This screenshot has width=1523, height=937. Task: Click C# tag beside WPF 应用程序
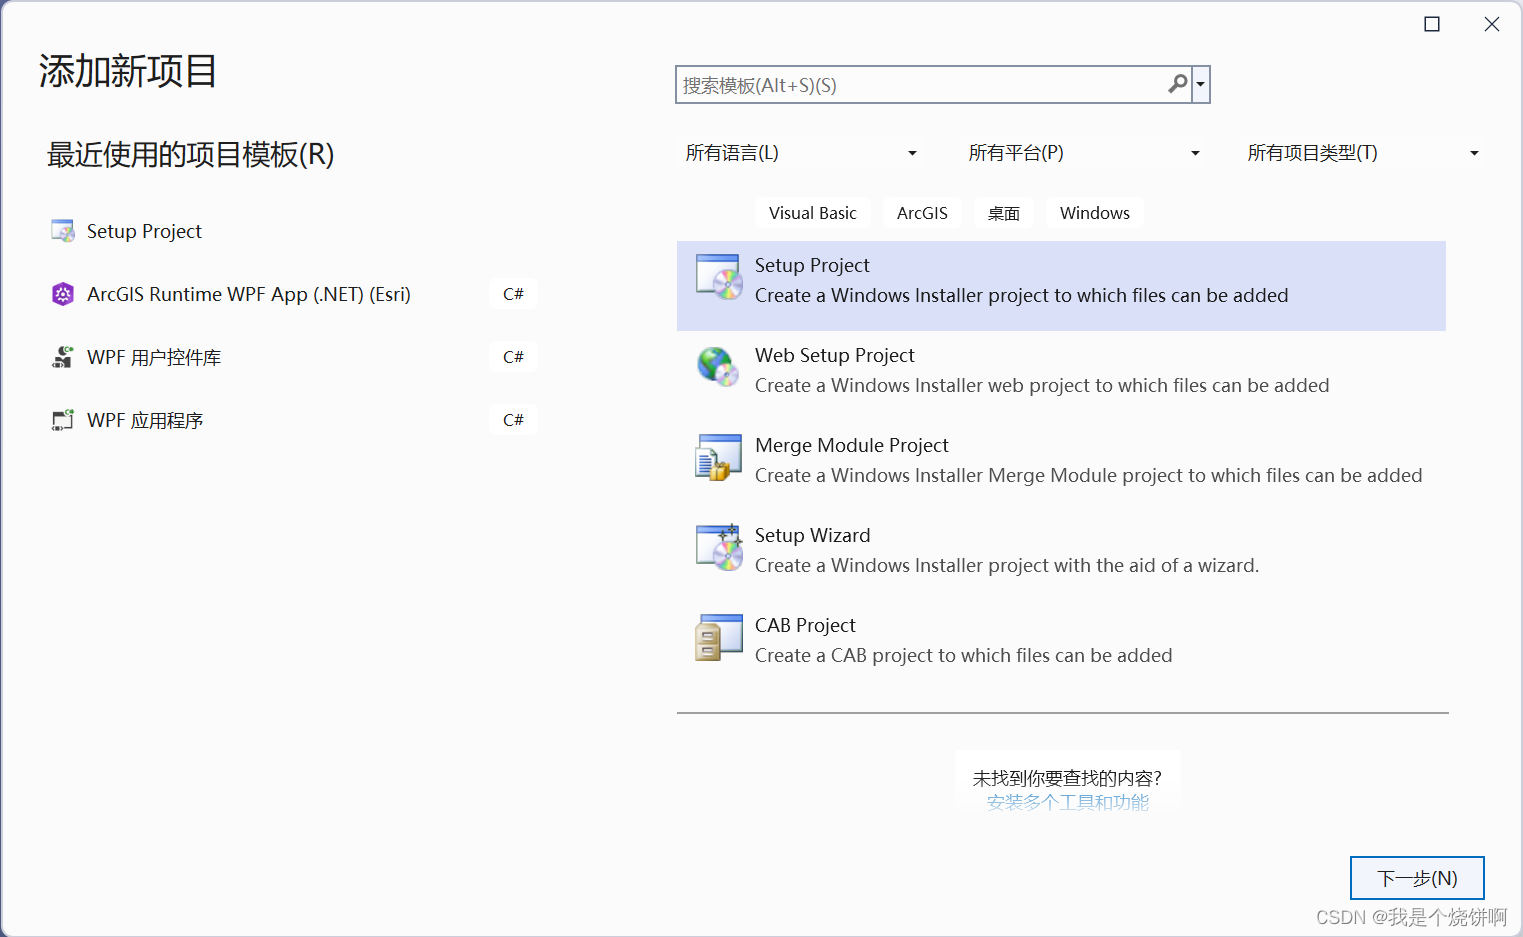513,420
